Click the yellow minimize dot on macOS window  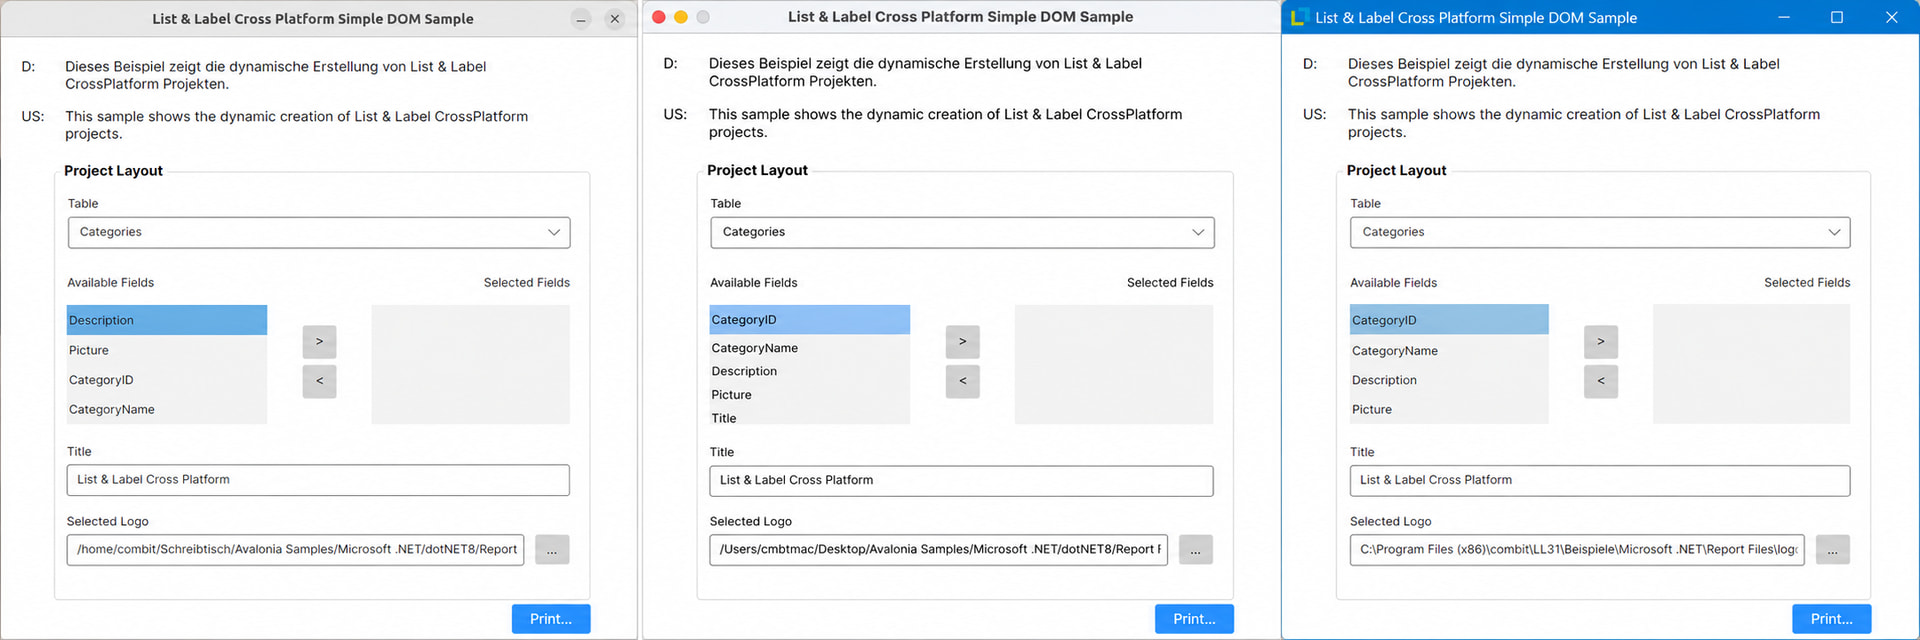tap(681, 17)
